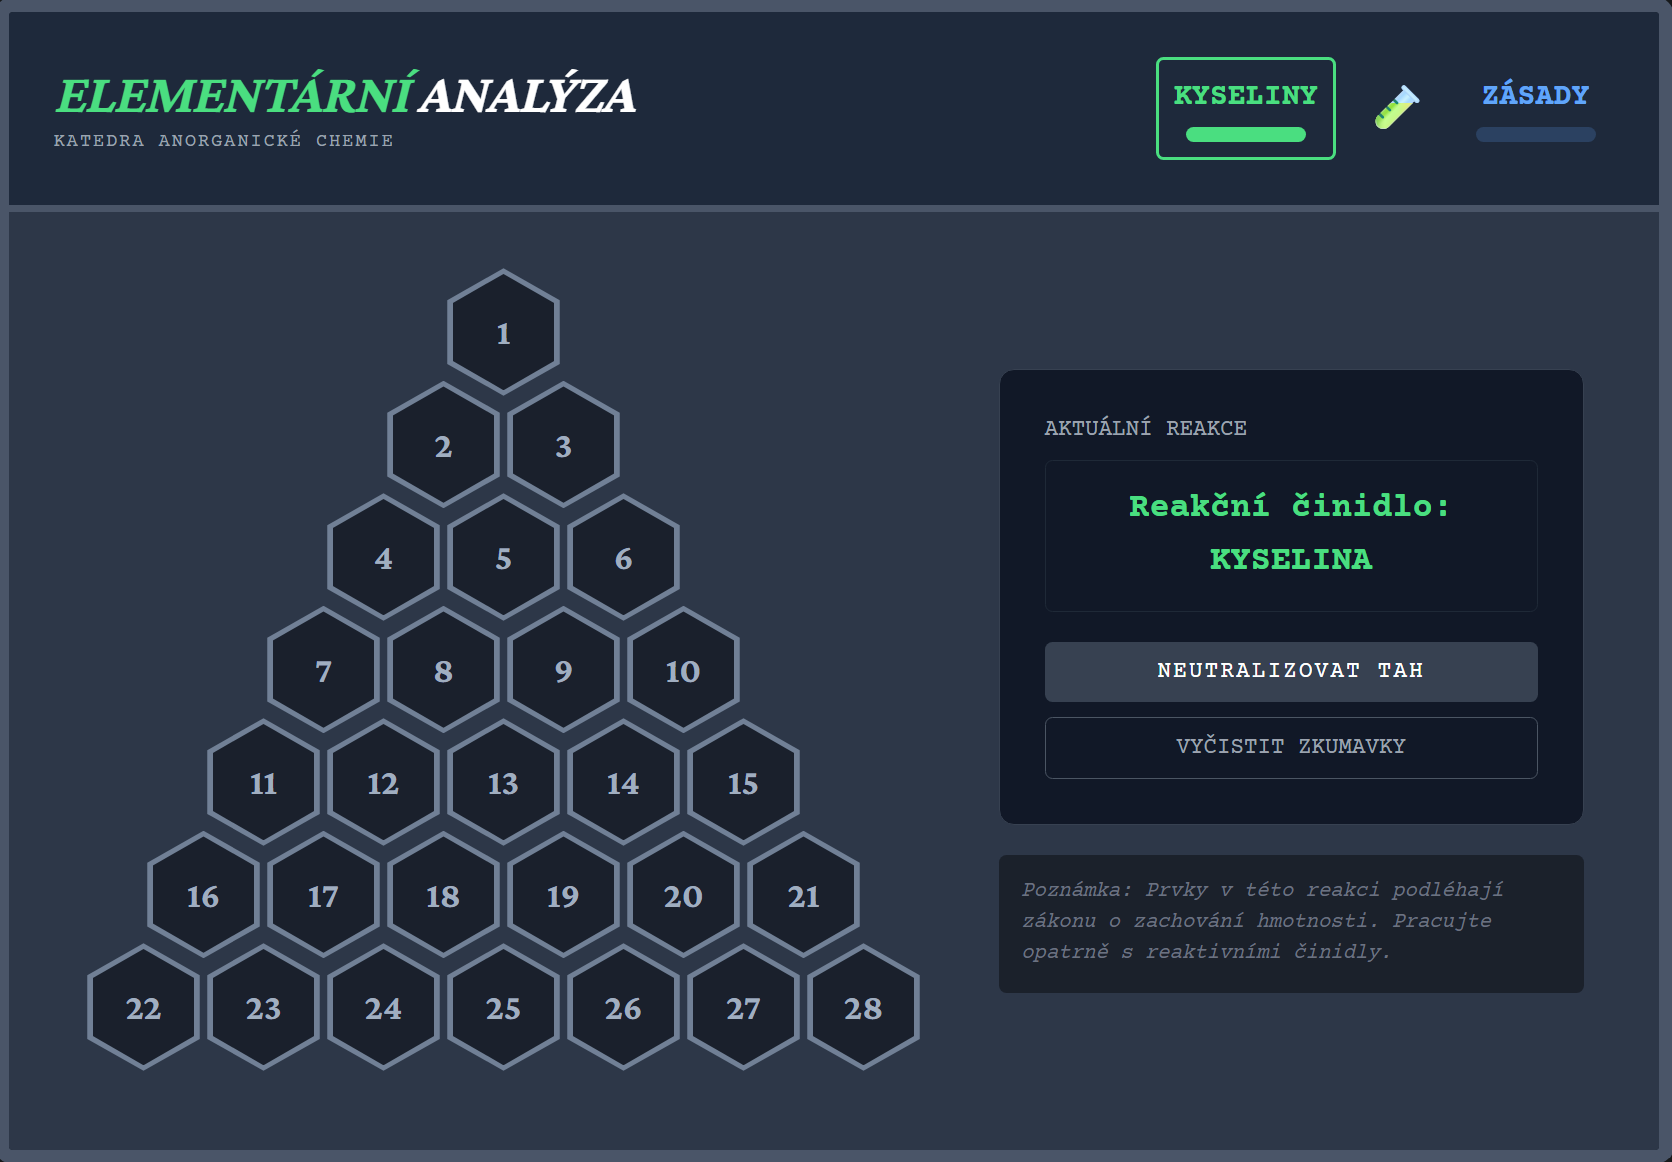Image resolution: width=1672 pixels, height=1162 pixels.
Task: Click the green Kyseliny progress bar
Action: [x=1245, y=135]
